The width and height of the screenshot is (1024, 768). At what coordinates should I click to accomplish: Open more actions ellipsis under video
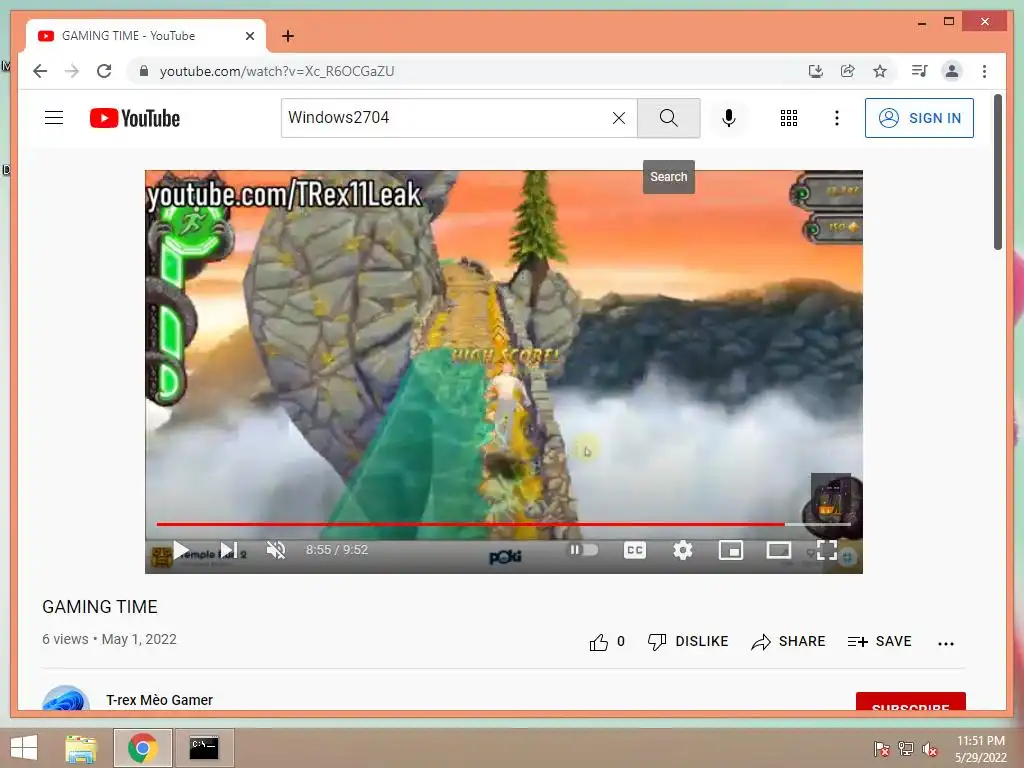[946, 643]
